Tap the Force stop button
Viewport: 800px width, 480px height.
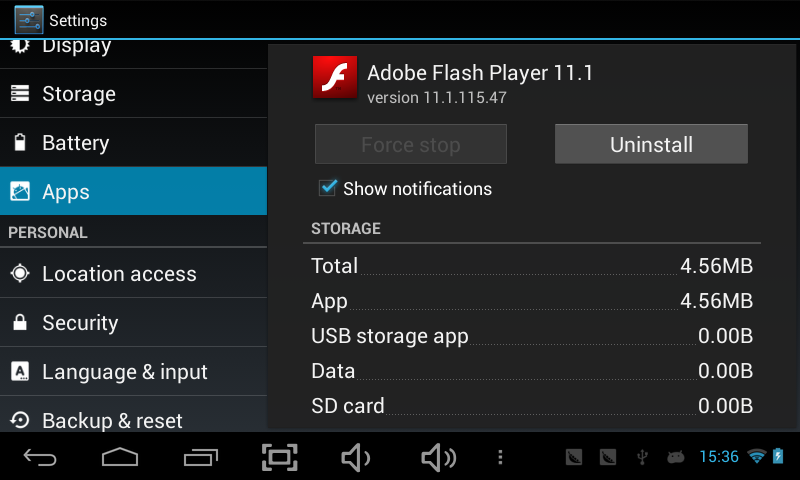pyautogui.click(x=411, y=144)
